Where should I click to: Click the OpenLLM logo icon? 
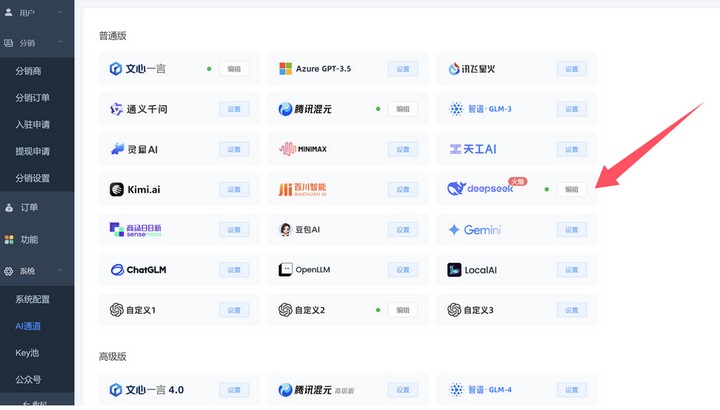(x=285, y=270)
